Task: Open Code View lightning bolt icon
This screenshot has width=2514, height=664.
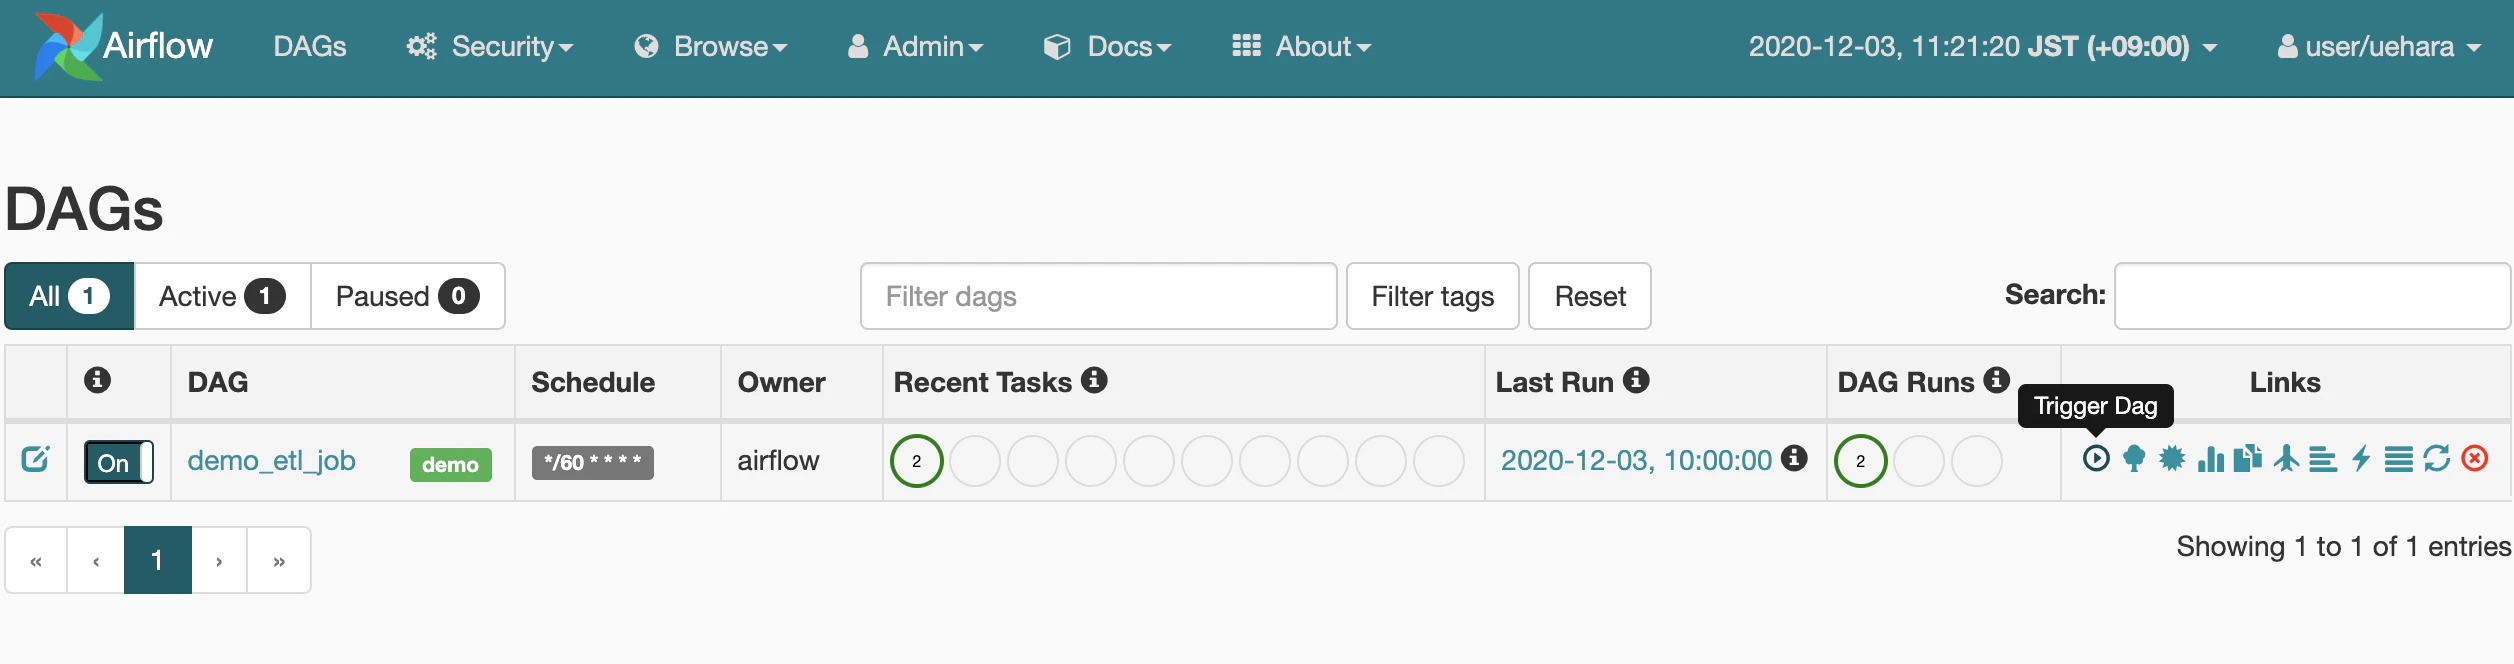Action: [x=2361, y=459]
